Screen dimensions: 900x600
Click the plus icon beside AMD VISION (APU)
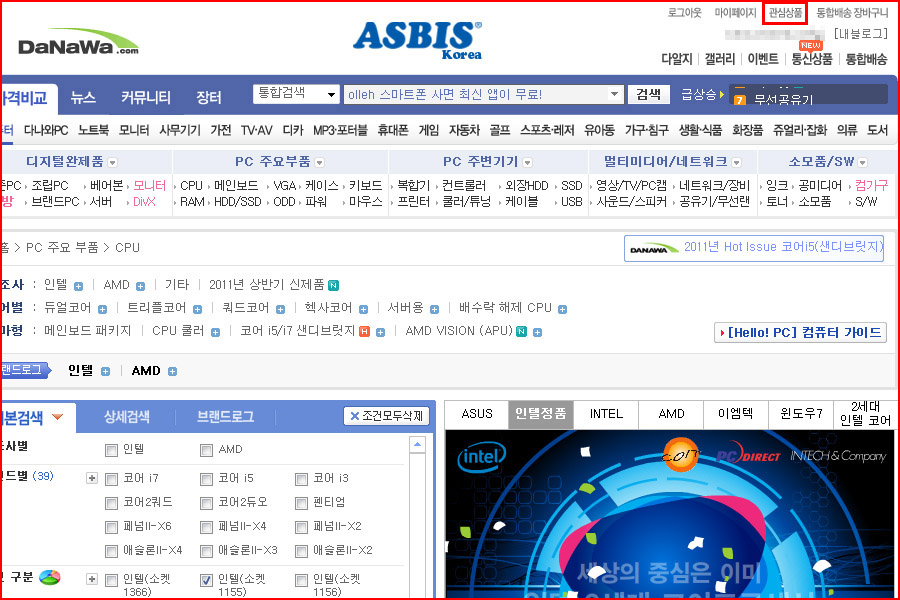pyautogui.click(x=537, y=332)
